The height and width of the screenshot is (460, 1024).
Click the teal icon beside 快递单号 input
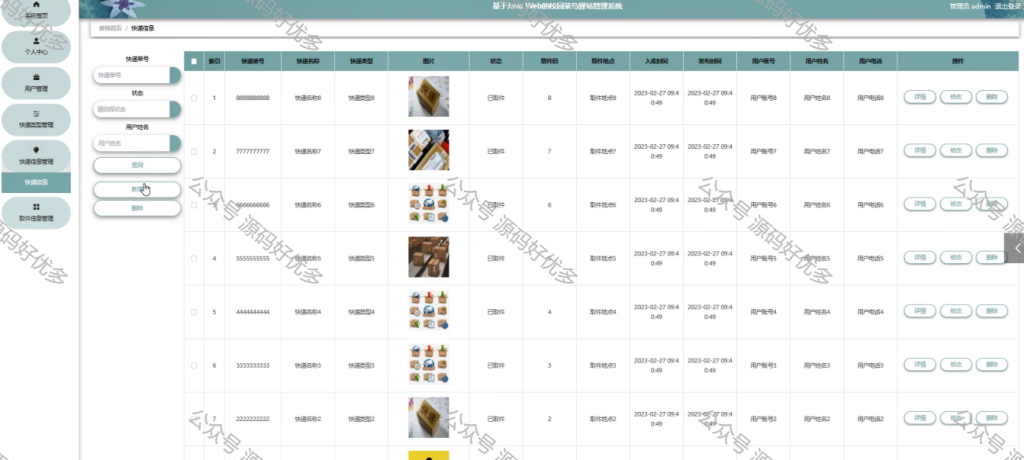(175, 75)
